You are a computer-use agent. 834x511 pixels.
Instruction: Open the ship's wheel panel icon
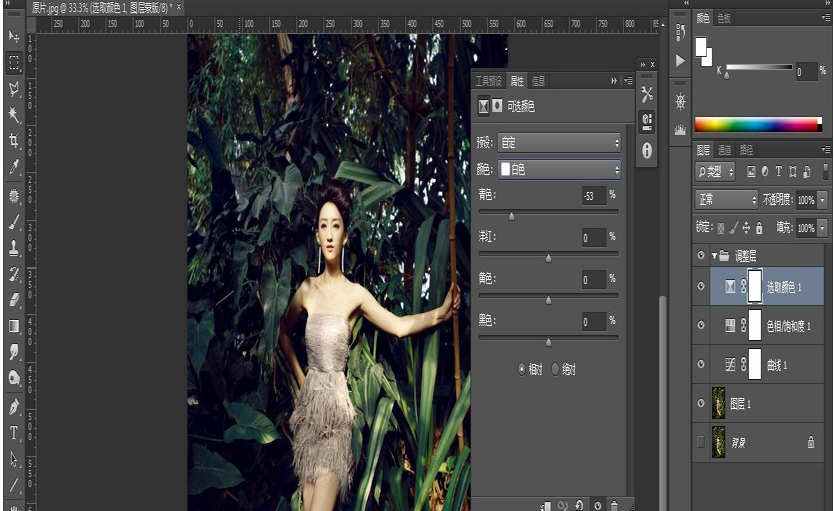[680, 101]
